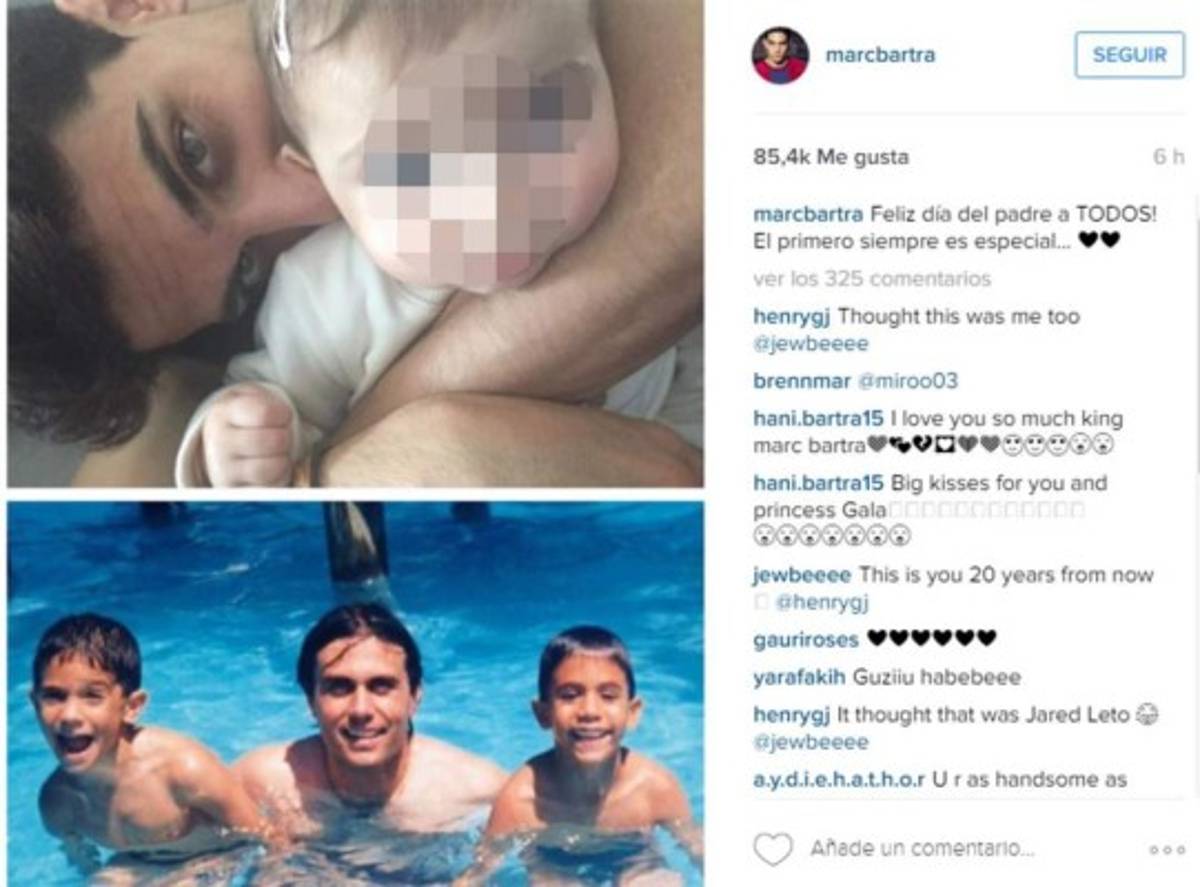Viewport: 1200px width, 887px height.
Task: Open the top selfie with baby photo
Action: click(x=355, y=243)
